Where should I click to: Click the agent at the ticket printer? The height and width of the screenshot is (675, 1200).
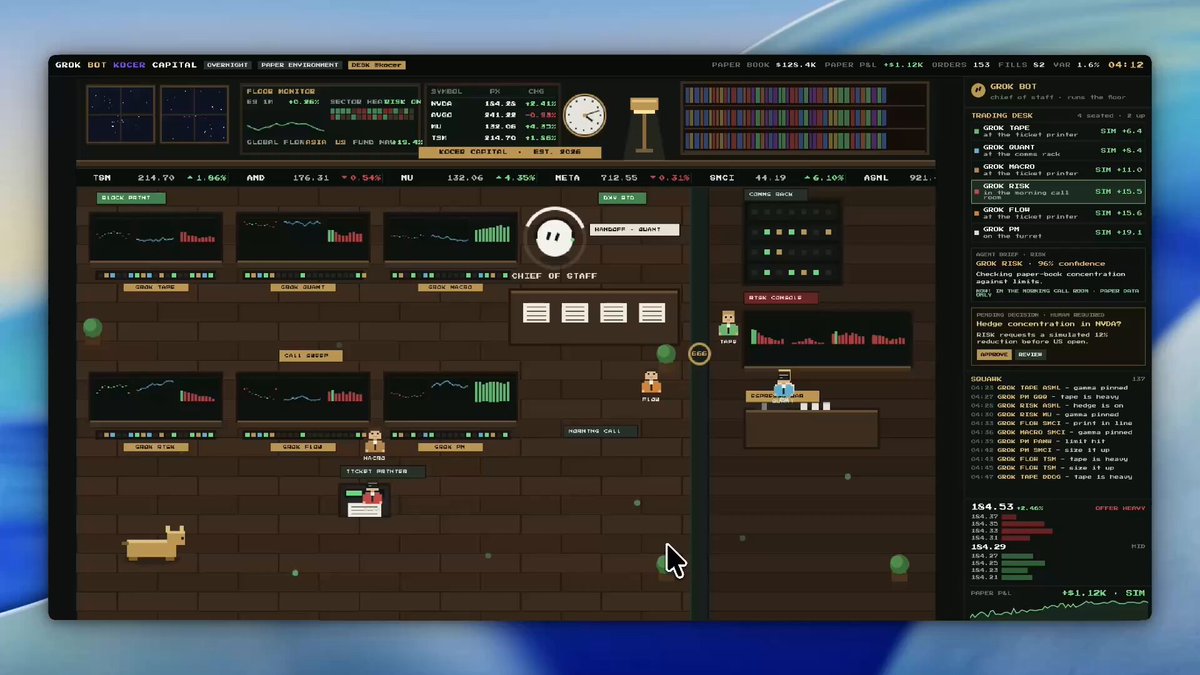pyautogui.click(x=372, y=492)
